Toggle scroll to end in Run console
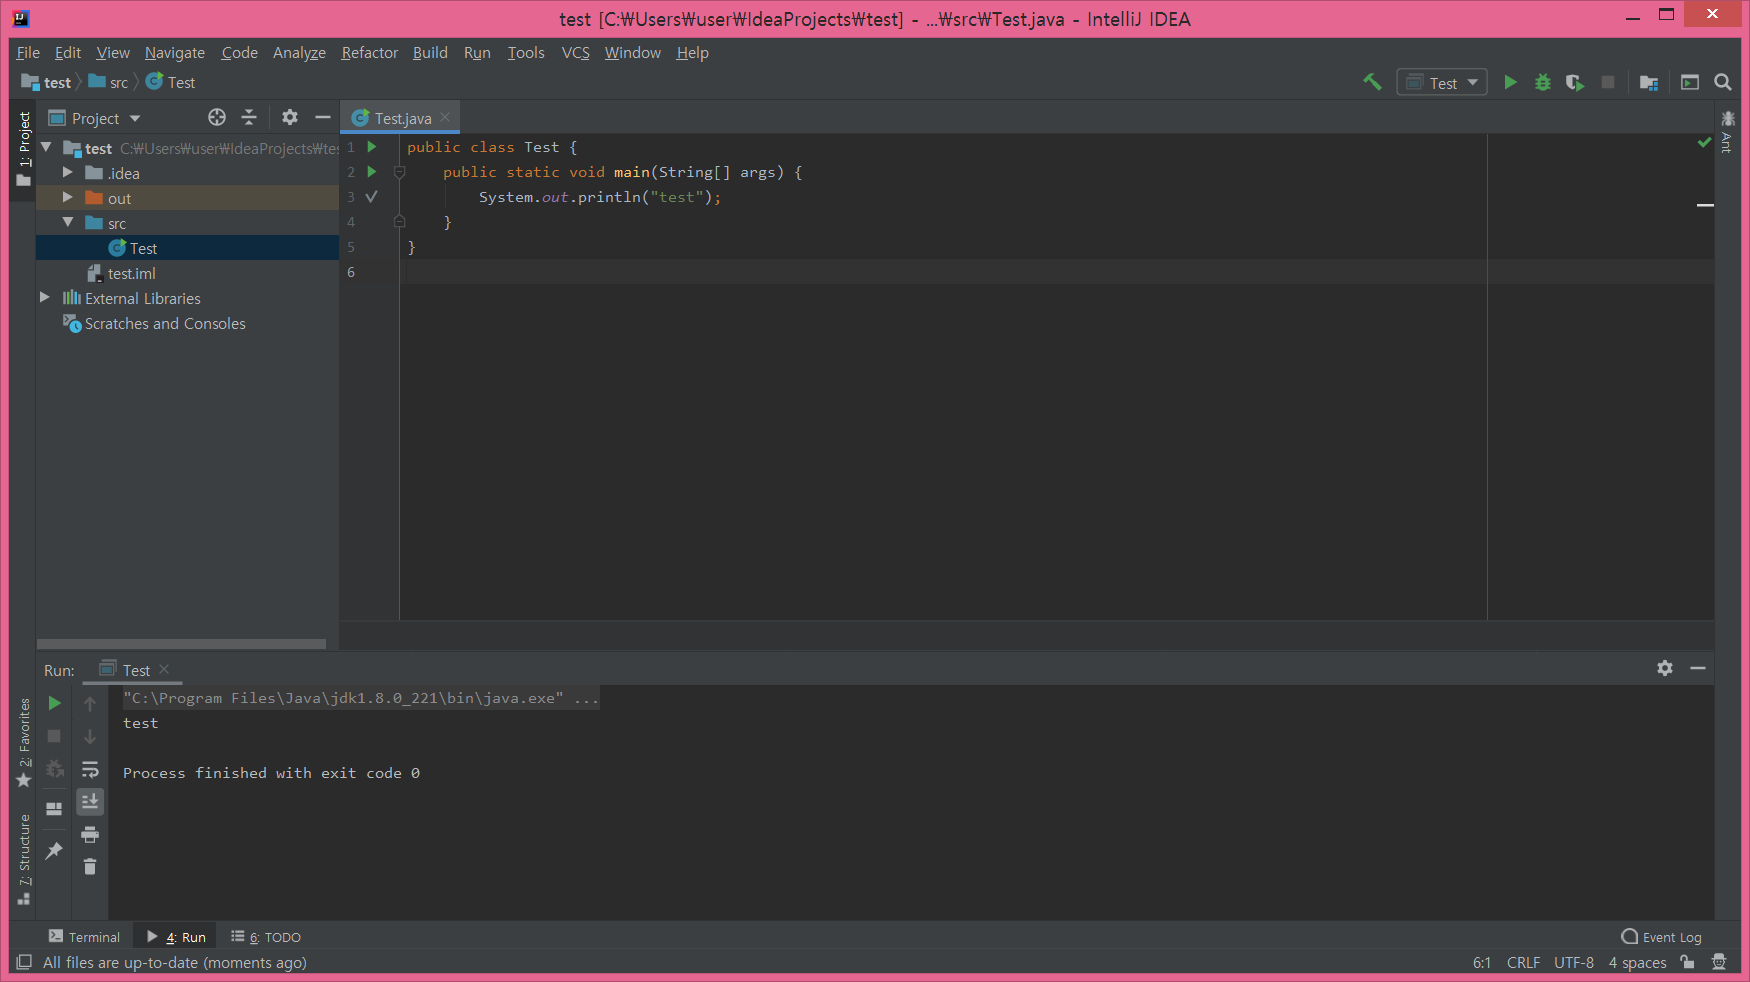 pos(90,801)
